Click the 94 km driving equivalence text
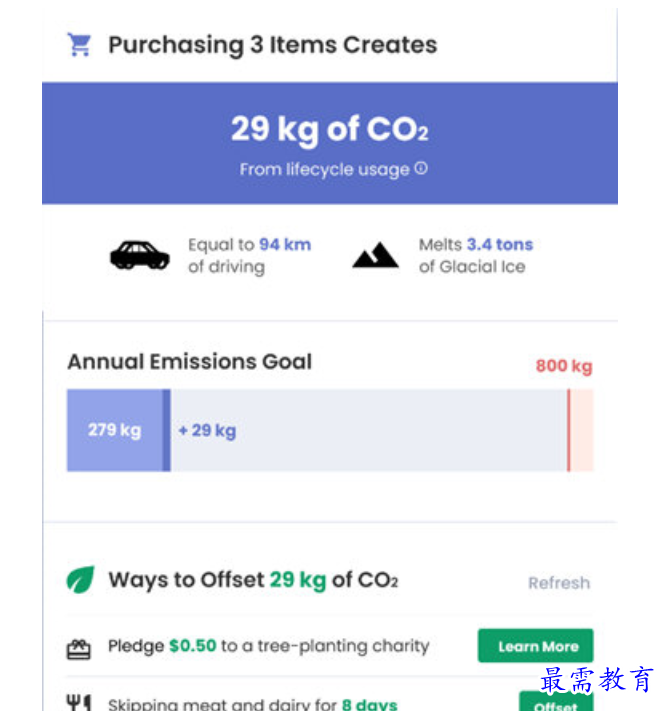 pos(285,244)
